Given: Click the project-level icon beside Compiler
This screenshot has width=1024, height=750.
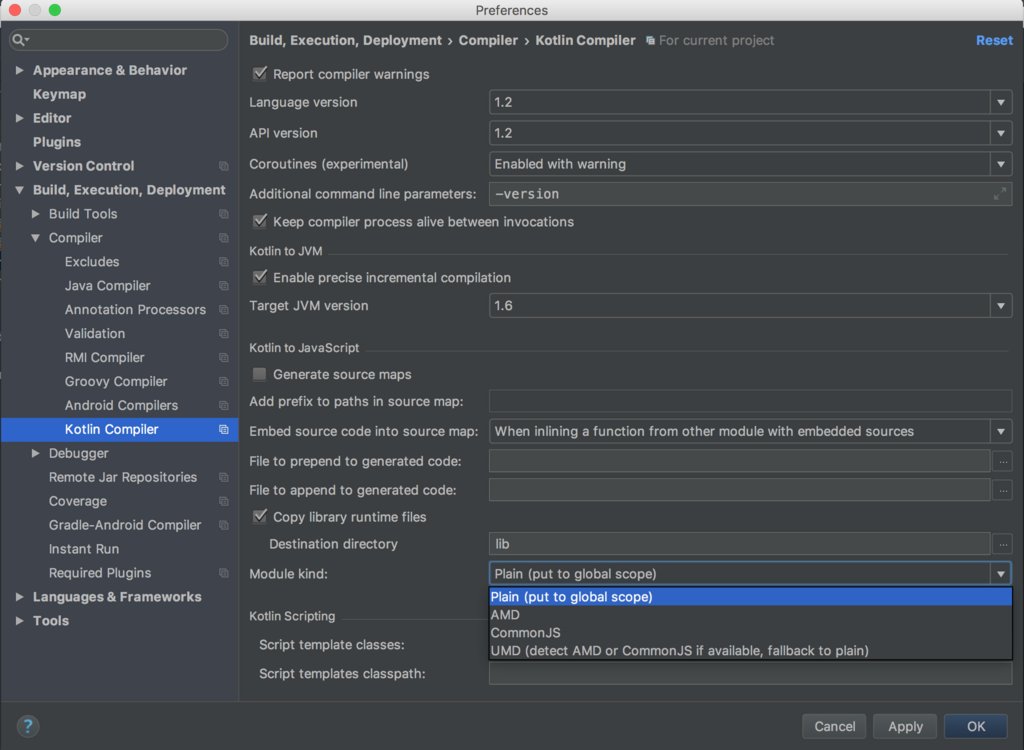Looking at the screenshot, I should (223, 238).
